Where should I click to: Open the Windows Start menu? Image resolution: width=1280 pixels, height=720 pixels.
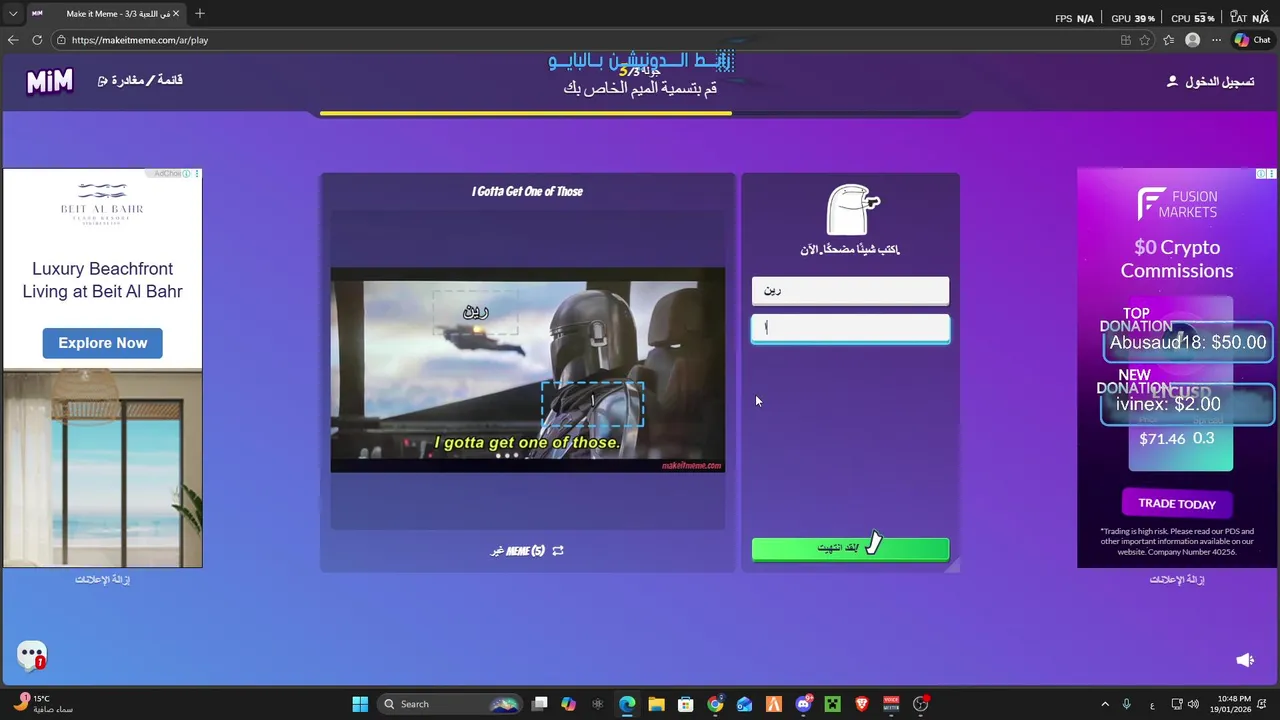360,704
